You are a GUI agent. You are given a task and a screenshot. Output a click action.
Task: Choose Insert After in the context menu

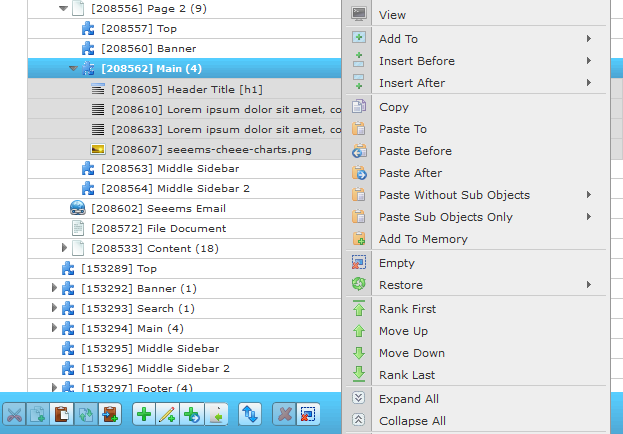(477, 83)
